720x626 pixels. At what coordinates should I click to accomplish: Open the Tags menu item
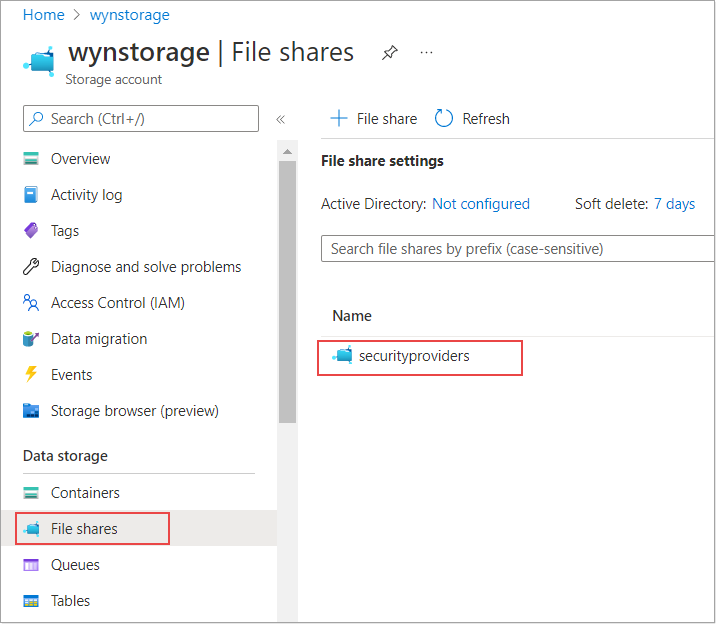click(x=65, y=231)
